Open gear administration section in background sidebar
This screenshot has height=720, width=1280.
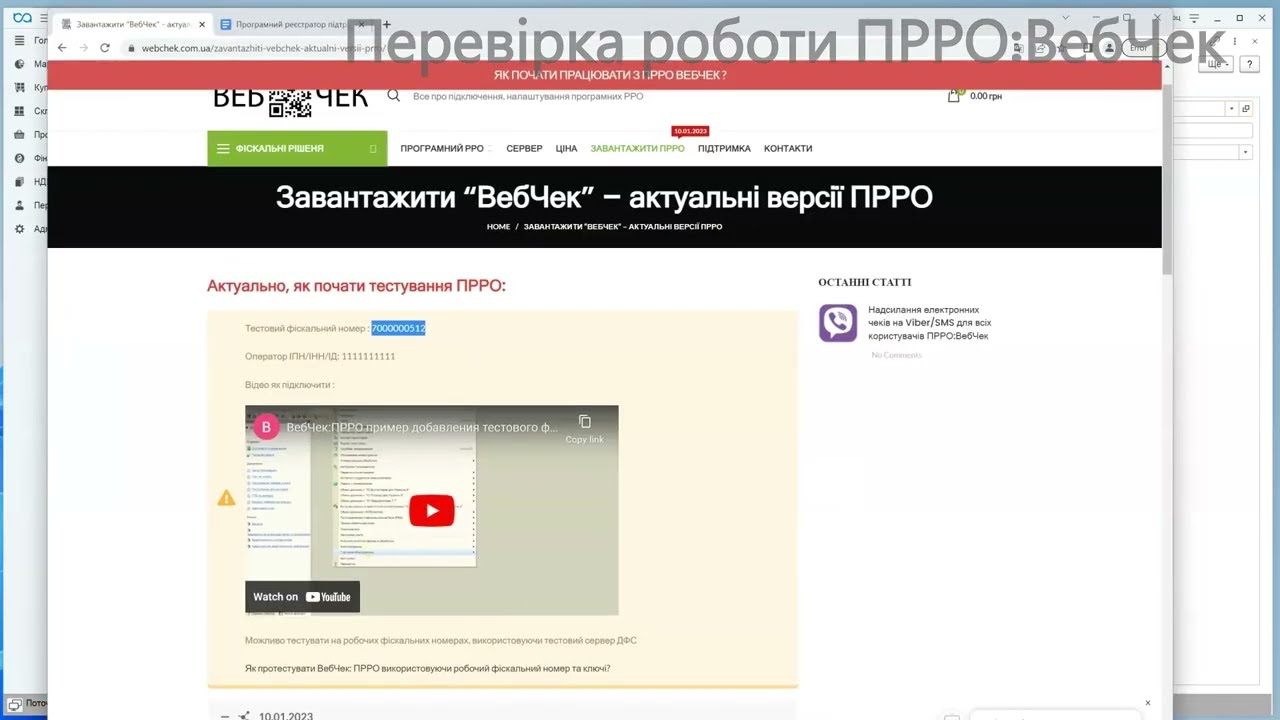(x=30, y=229)
